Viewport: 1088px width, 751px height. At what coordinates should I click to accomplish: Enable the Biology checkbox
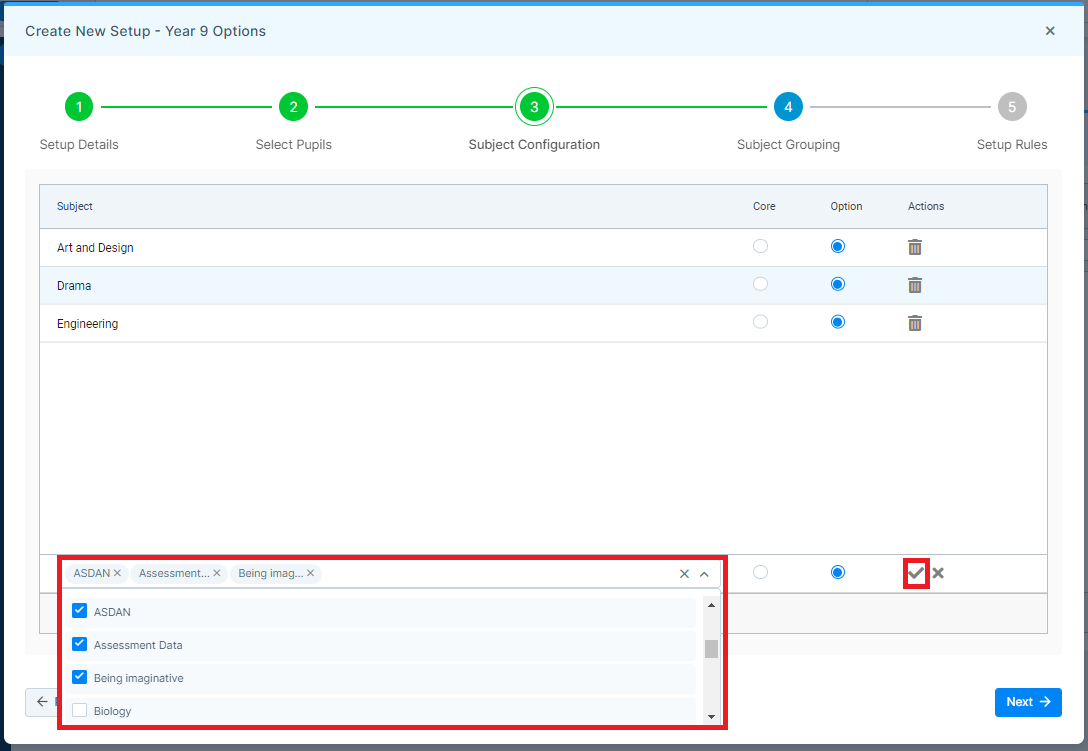click(x=79, y=710)
